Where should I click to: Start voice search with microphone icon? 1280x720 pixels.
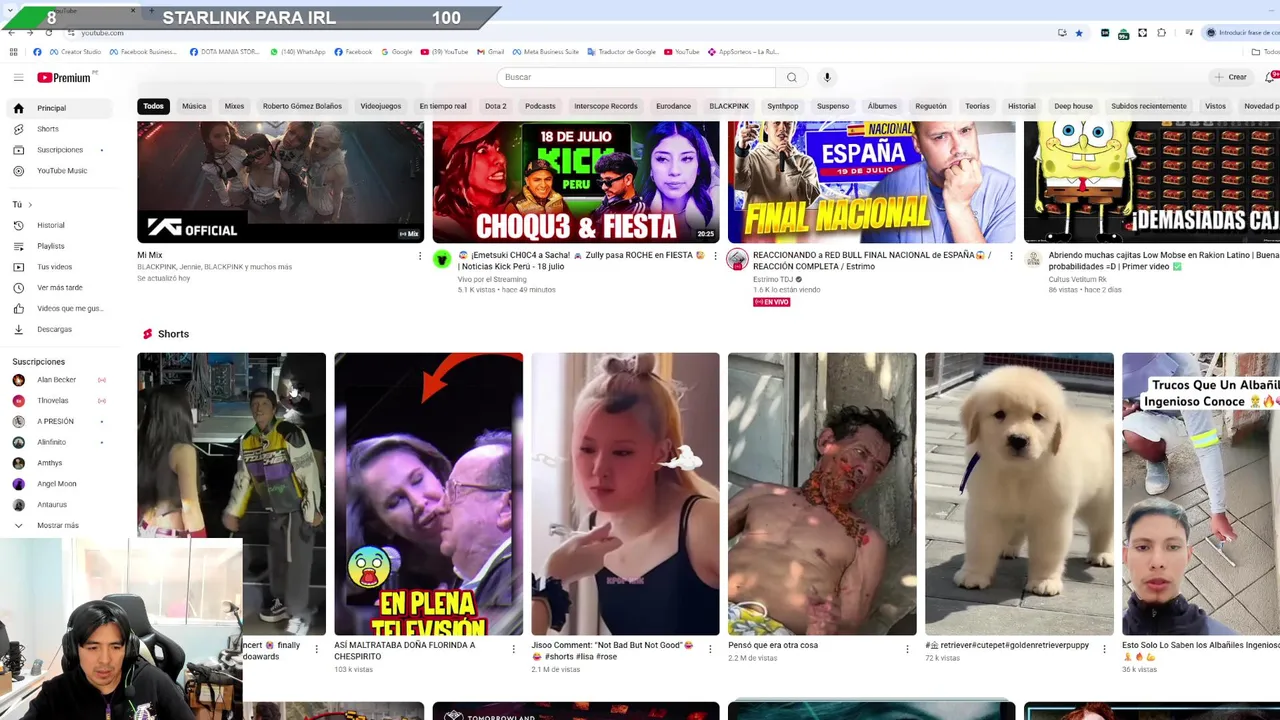click(x=827, y=77)
